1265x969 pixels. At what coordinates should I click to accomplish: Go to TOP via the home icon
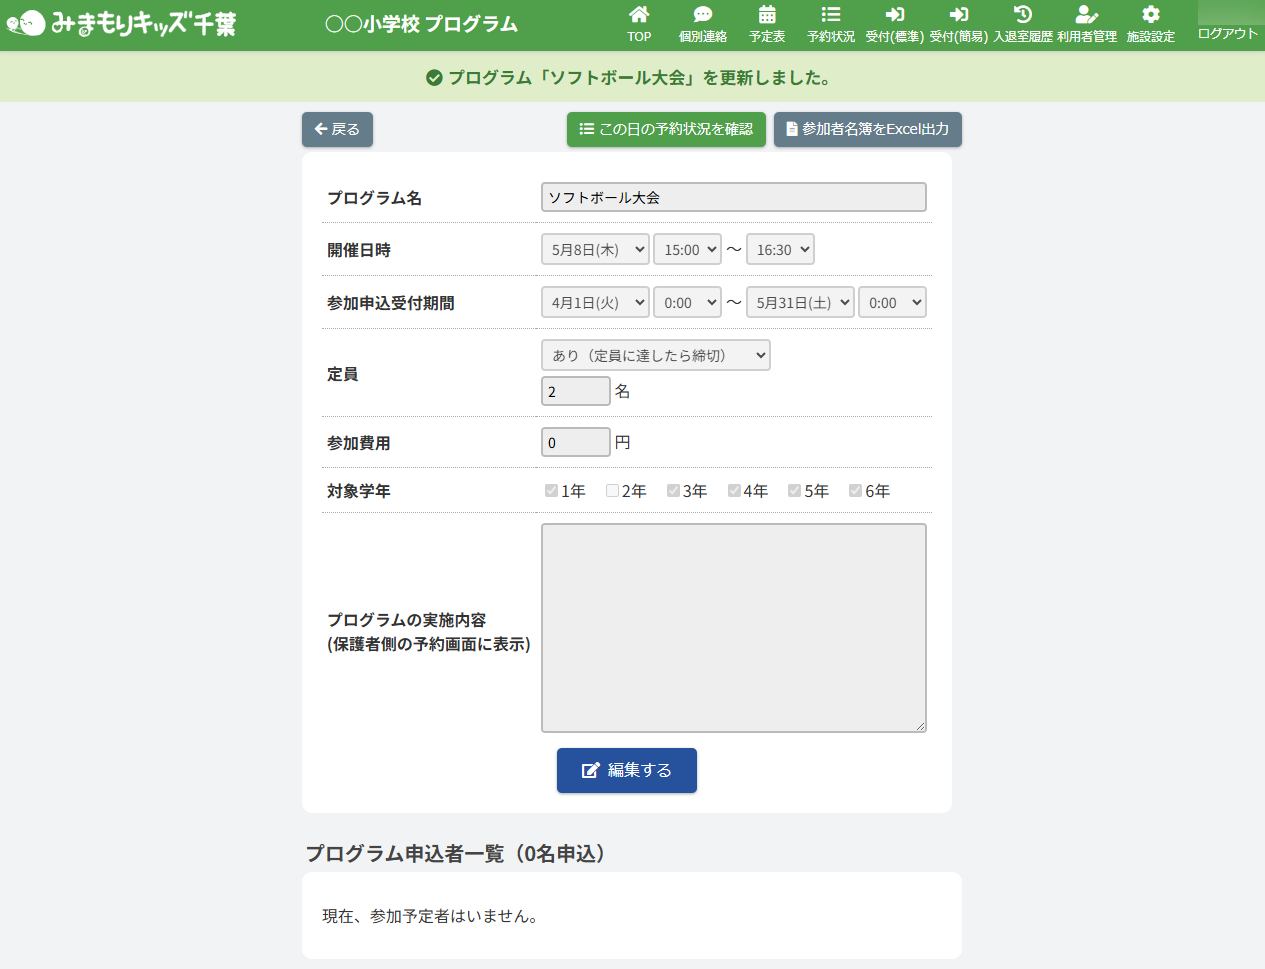coord(639,15)
